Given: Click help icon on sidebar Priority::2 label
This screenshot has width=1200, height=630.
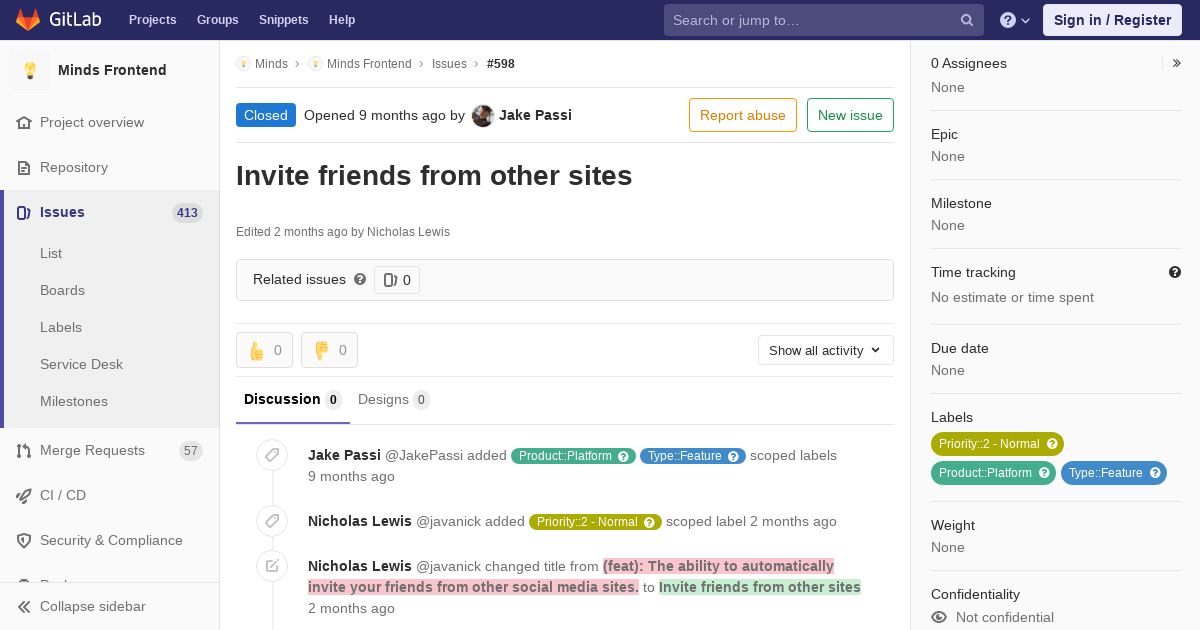Looking at the screenshot, I should (1052, 444).
